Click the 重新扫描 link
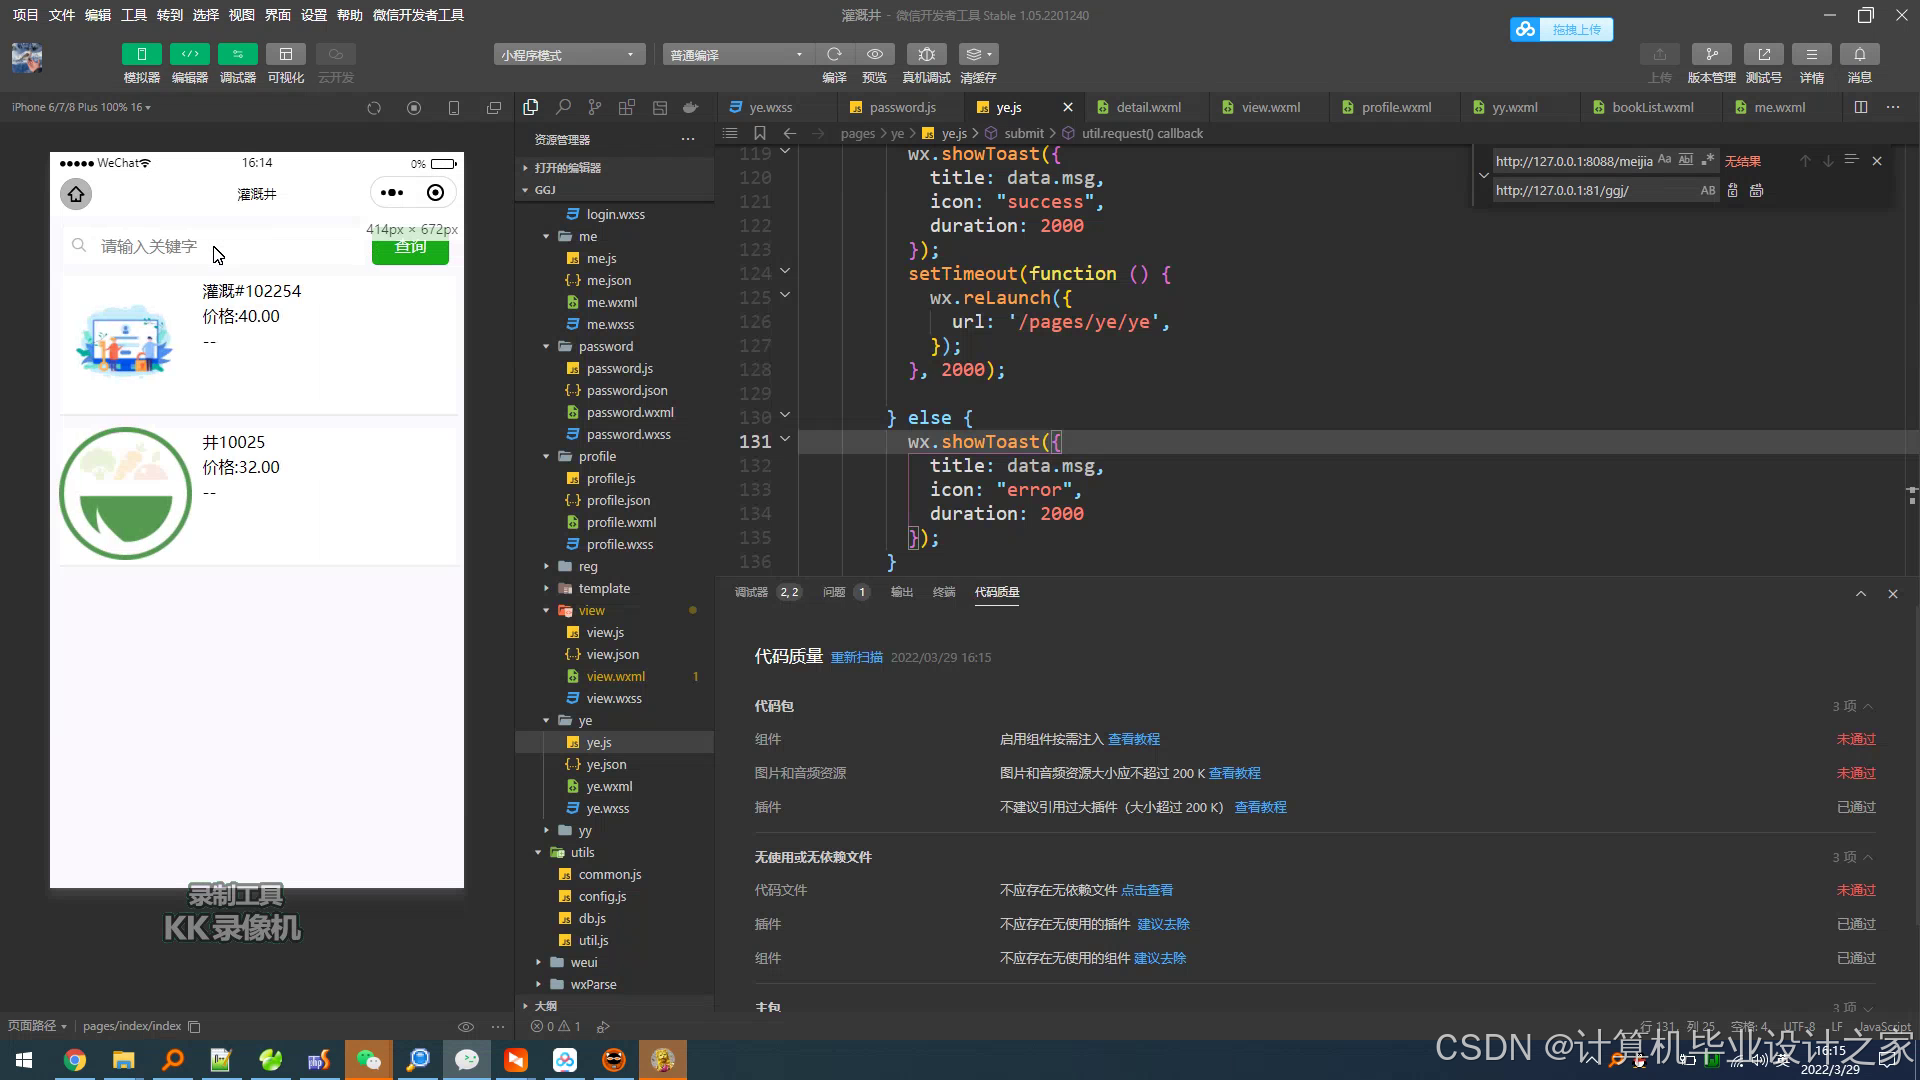1920x1080 pixels. (856, 657)
